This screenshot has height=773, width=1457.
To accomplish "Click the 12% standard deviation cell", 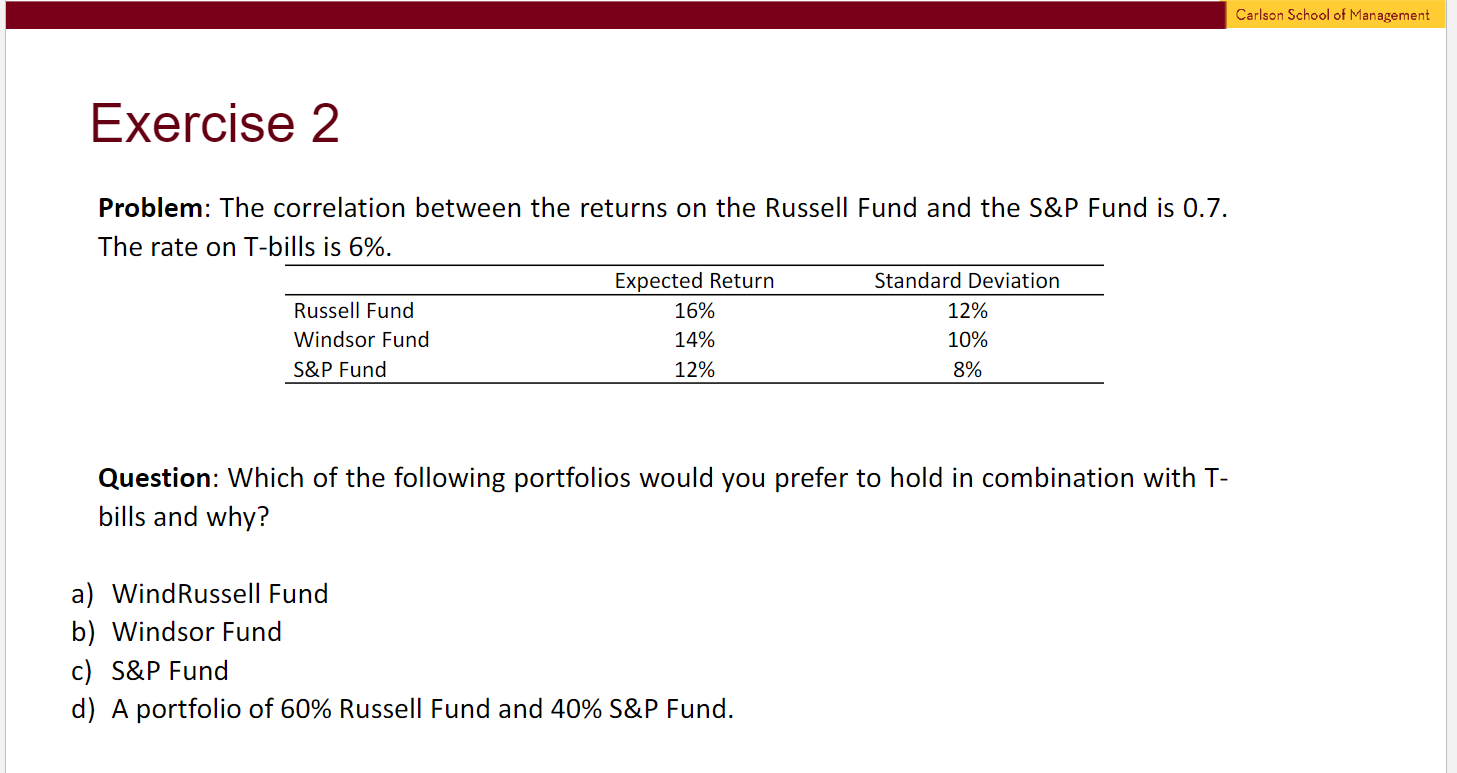I will 967,311.
